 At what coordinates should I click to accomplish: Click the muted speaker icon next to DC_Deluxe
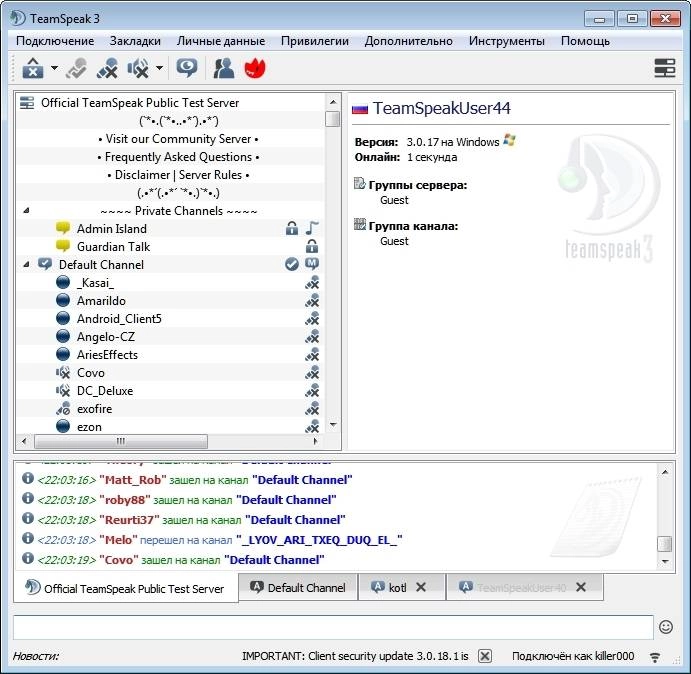(x=63, y=391)
